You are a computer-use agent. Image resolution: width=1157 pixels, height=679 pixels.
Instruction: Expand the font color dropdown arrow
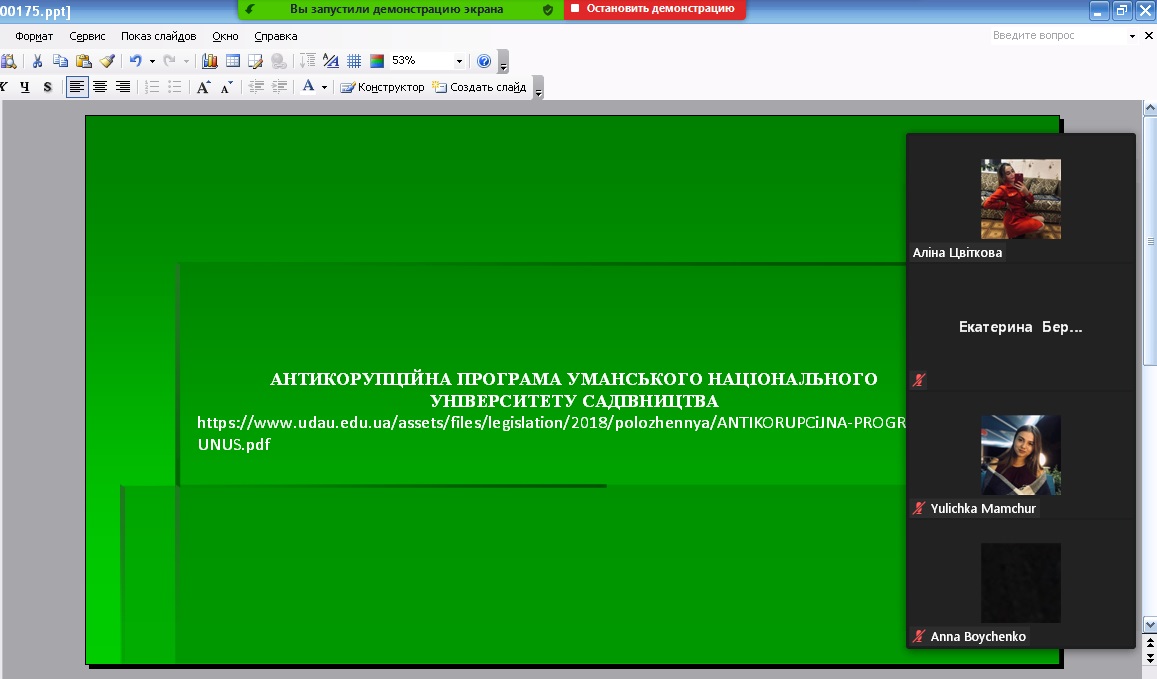point(324,87)
